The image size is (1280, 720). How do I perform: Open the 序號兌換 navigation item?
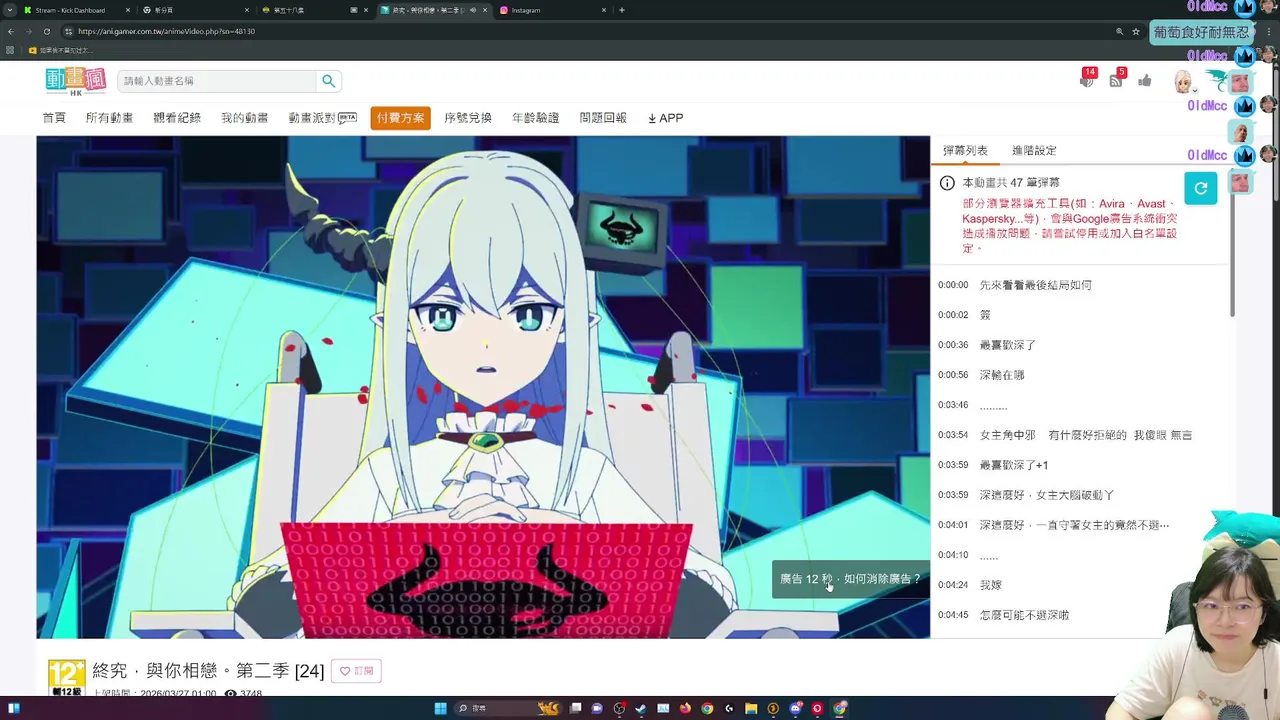(x=468, y=118)
